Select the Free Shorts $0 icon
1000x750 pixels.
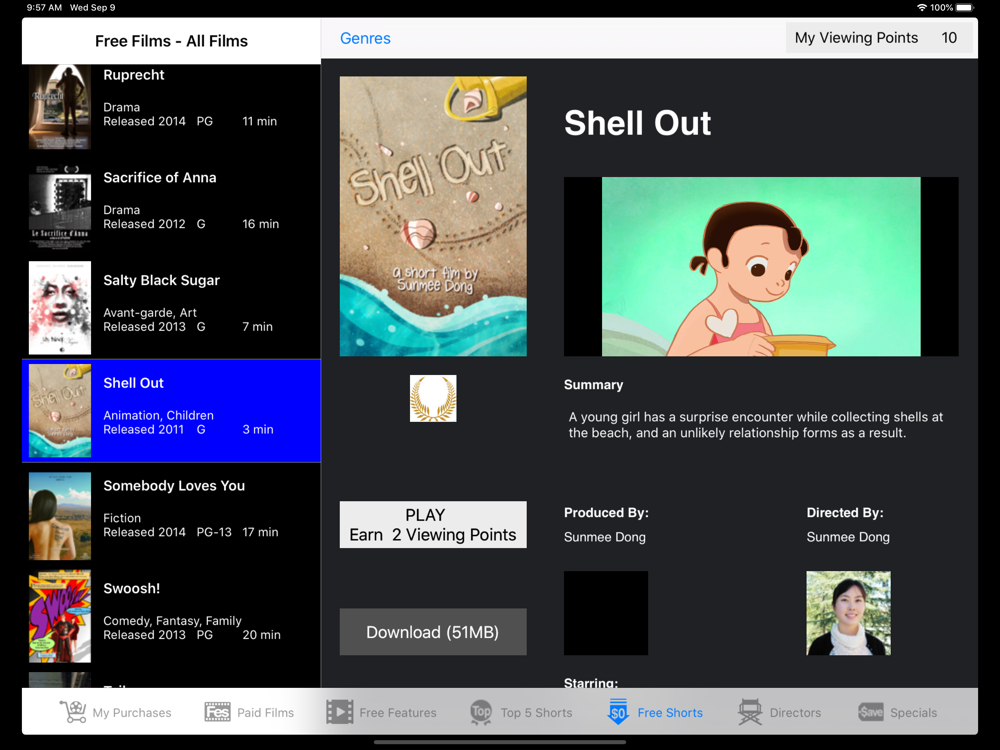[x=618, y=712]
